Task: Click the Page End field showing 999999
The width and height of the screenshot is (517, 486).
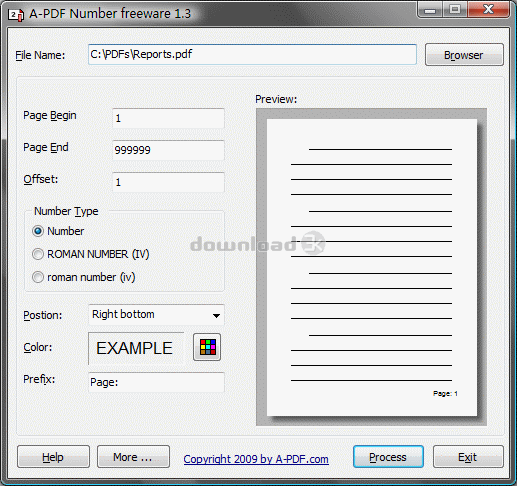Action: (168, 150)
